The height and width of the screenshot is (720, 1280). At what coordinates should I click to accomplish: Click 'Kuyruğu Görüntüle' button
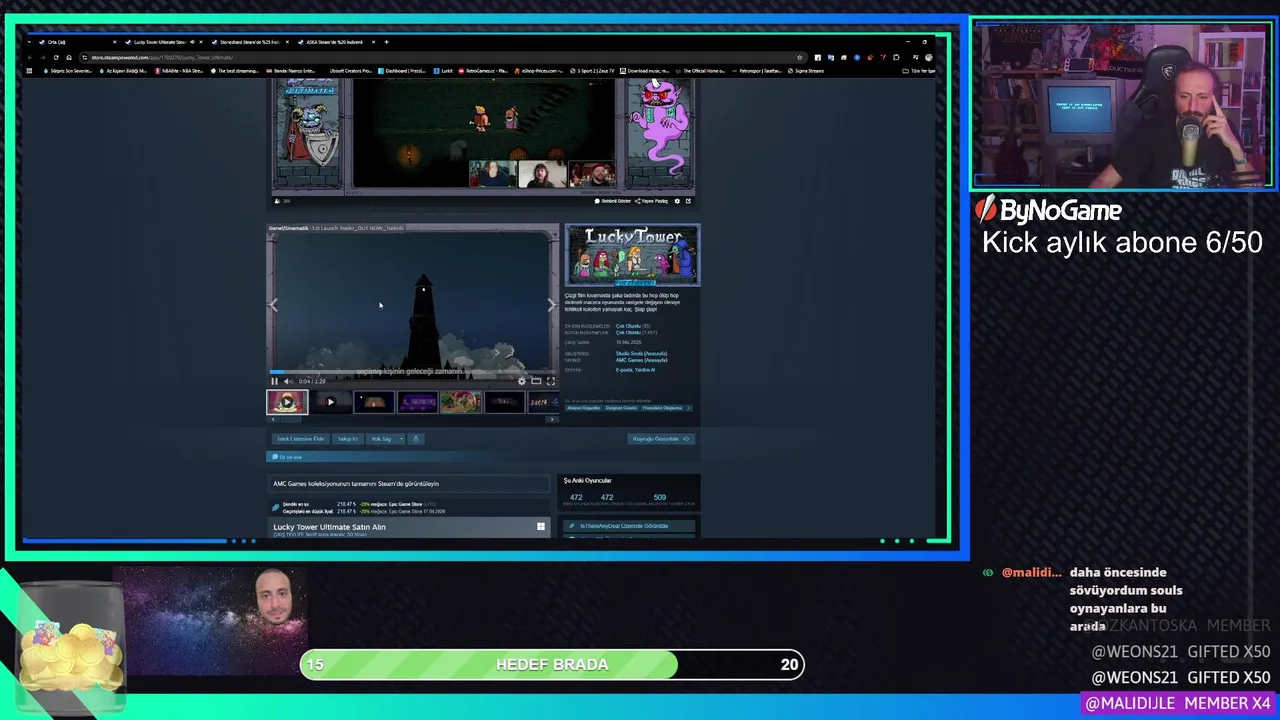coord(661,439)
